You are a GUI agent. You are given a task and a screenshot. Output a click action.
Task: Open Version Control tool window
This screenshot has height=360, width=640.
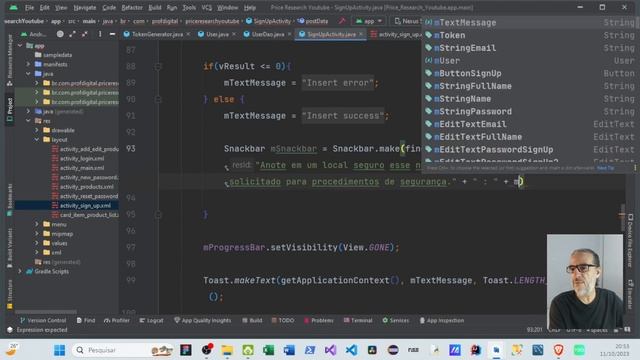point(43,320)
